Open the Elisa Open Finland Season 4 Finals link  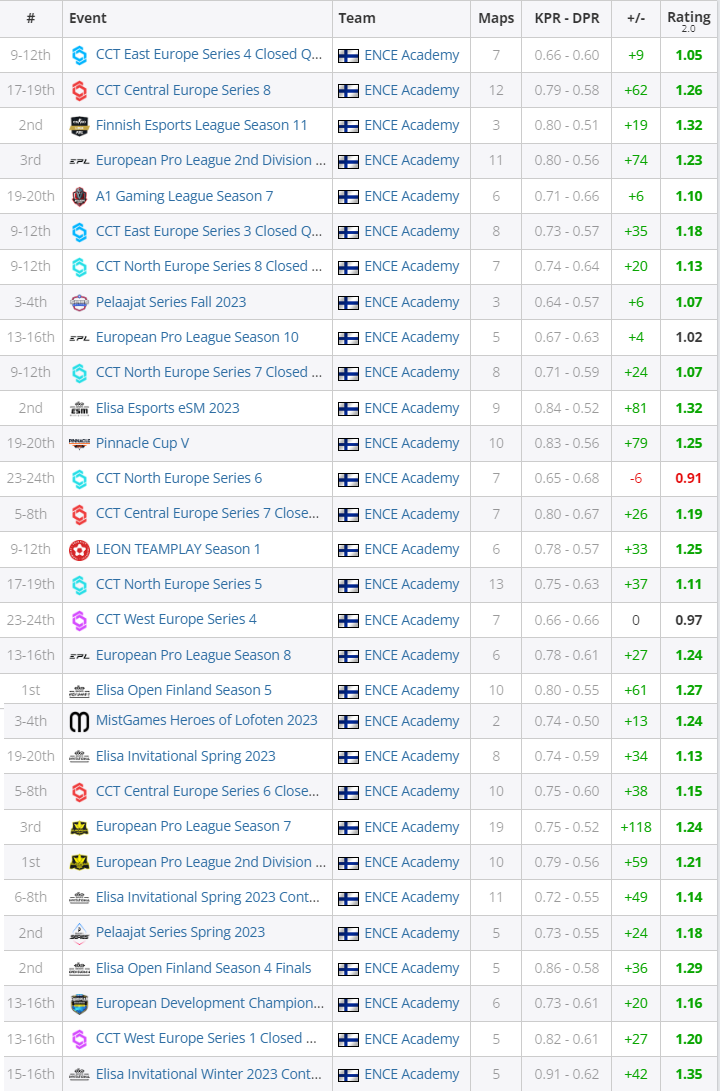pos(203,968)
